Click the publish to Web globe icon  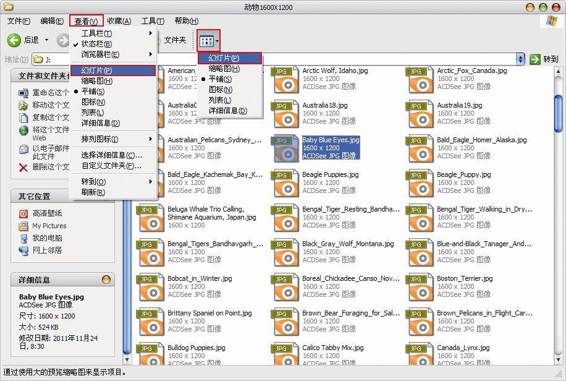point(23,130)
